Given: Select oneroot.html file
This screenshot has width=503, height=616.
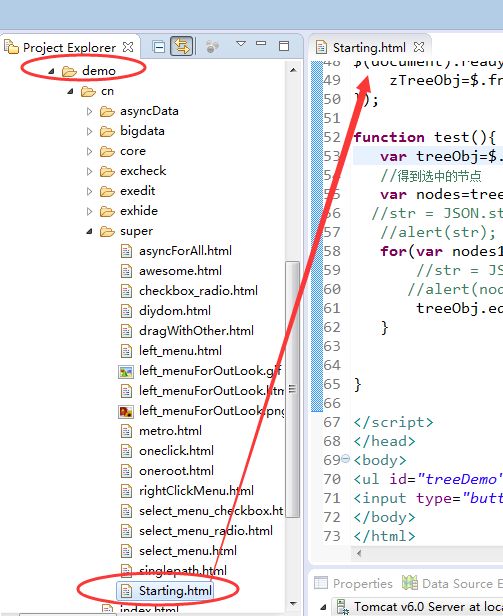Looking at the screenshot, I should point(176,471).
